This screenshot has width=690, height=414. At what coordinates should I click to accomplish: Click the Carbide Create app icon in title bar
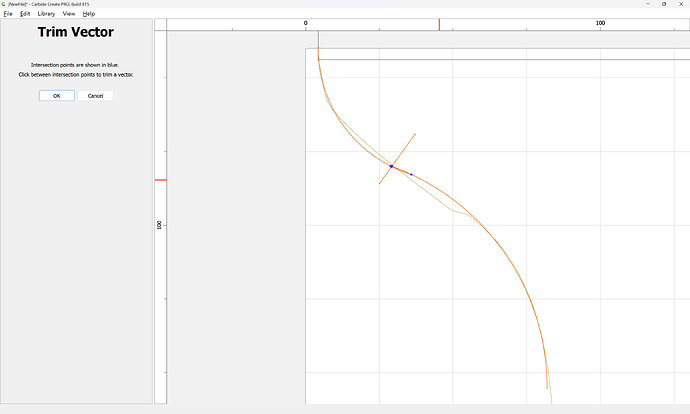click(x=4, y=4)
